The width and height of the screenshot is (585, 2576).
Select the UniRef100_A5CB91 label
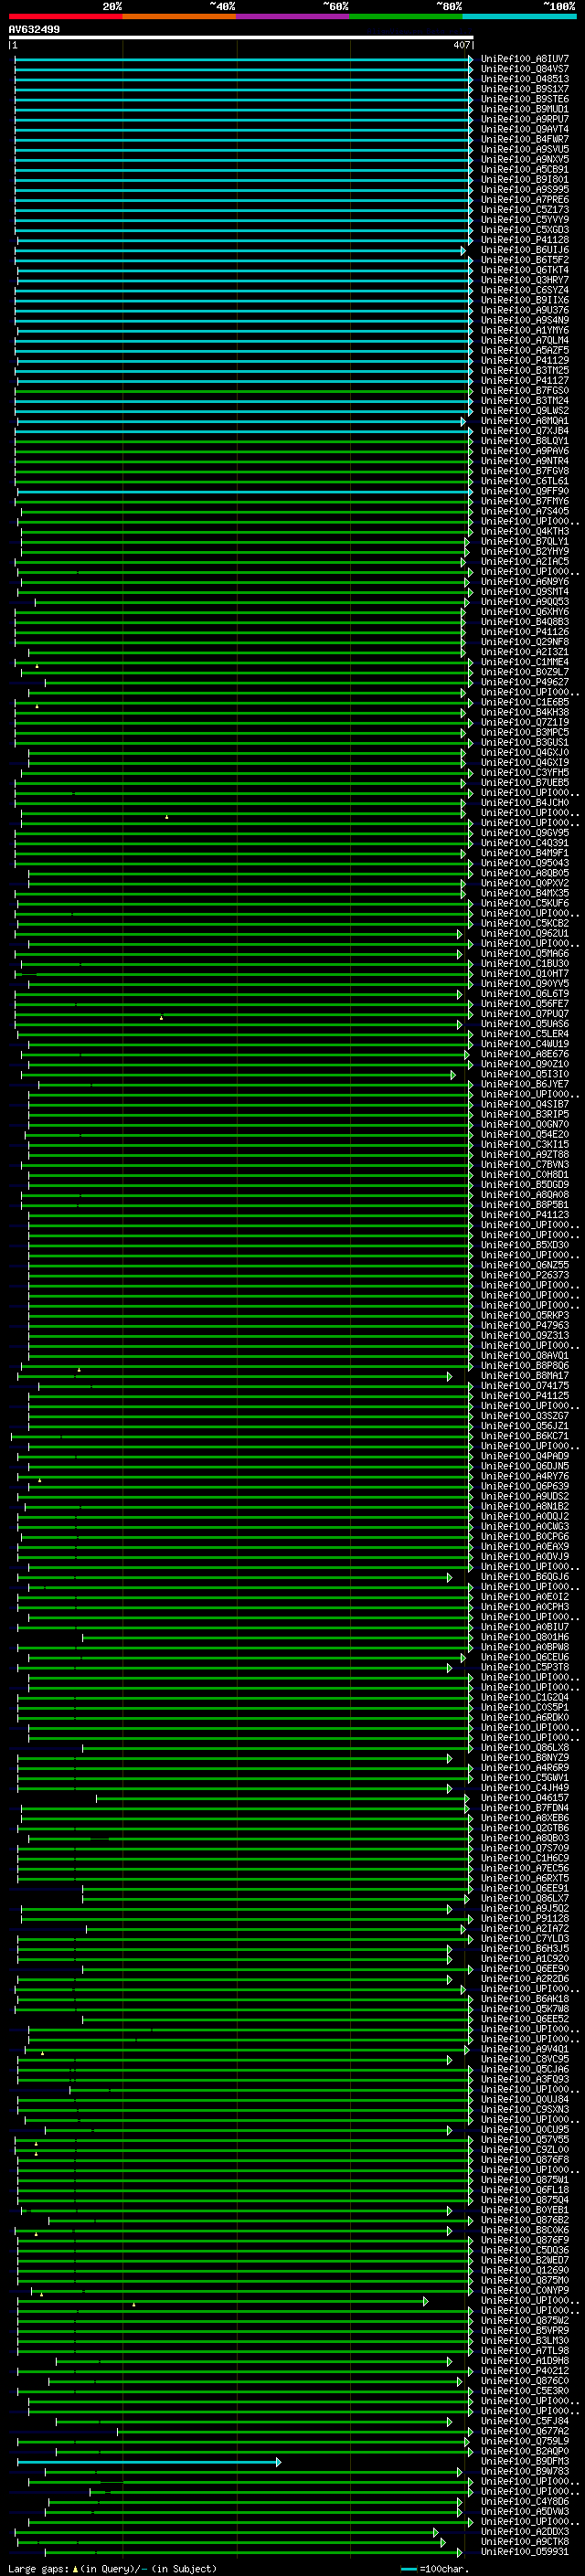pyautogui.click(x=525, y=170)
